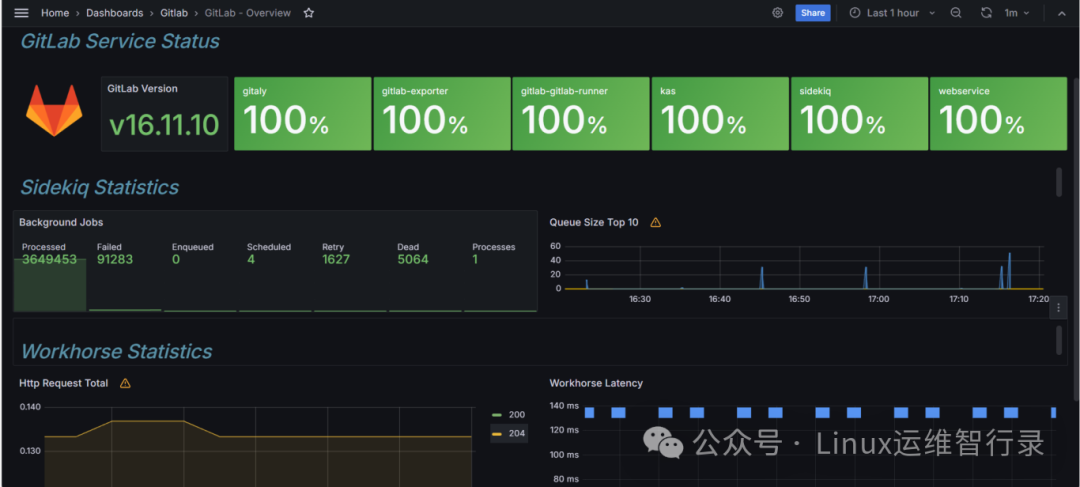Image resolution: width=1080 pixels, height=487 pixels.
Task: Go to Dashboards breadcrumb
Action: coord(115,13)
